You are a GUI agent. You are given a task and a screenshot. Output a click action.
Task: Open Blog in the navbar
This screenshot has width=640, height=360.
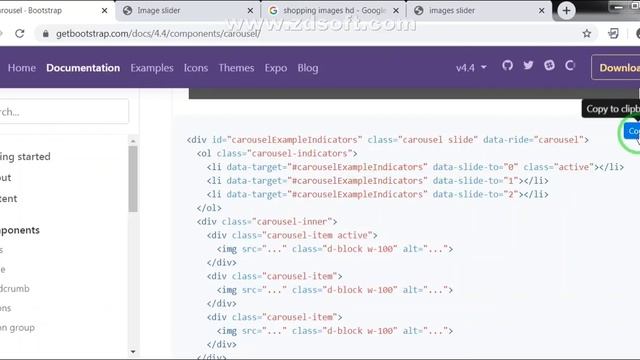(x=308, y=68)
